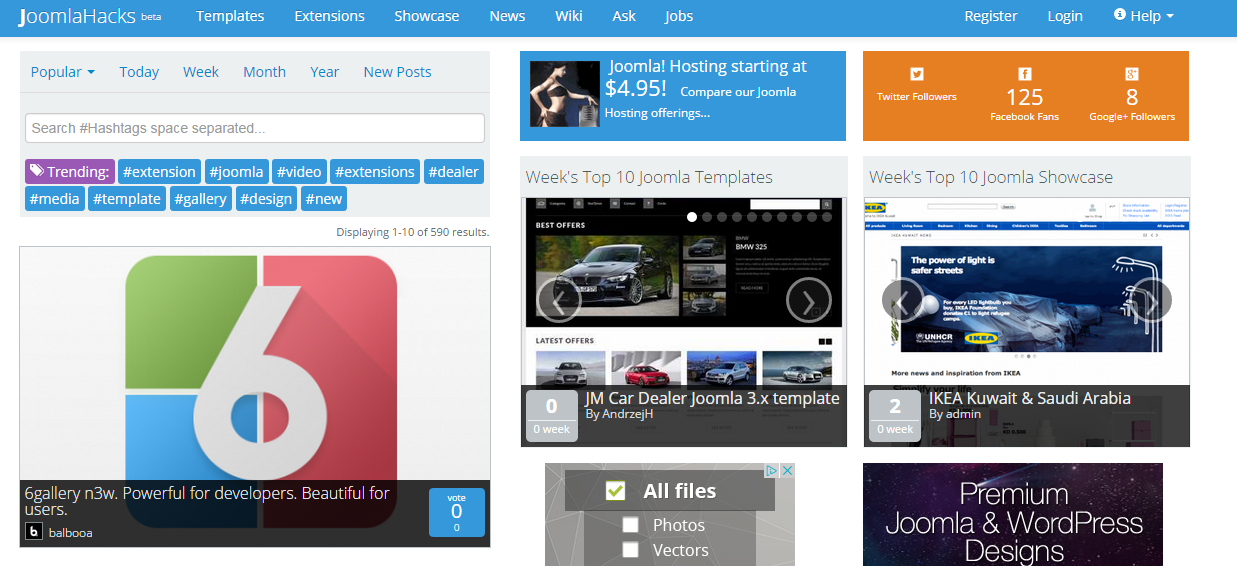The image size is (1237, 566).
Task: Open the Twitter icon in the followers panel
Action: point(917,74)
